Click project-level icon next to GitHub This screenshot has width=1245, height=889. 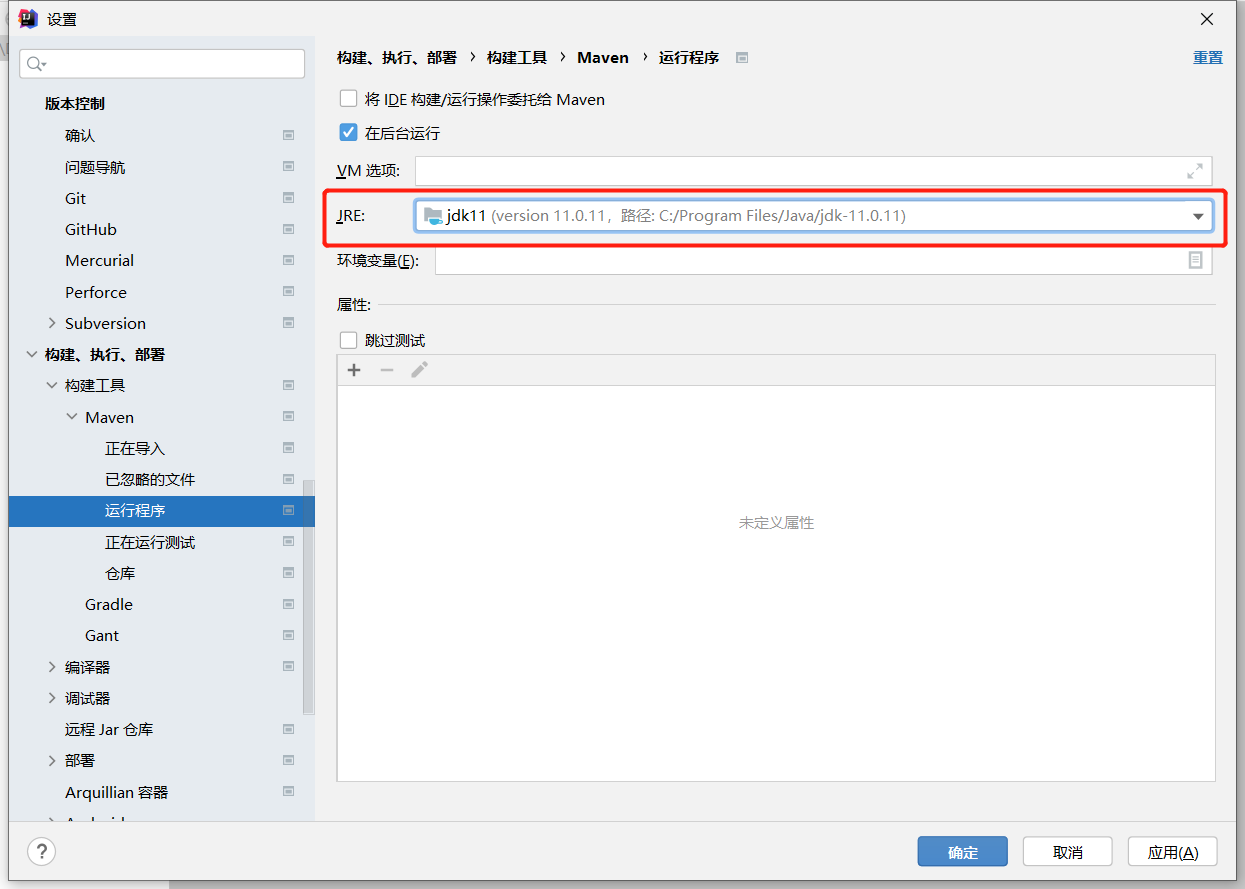(x=288, y=229)
